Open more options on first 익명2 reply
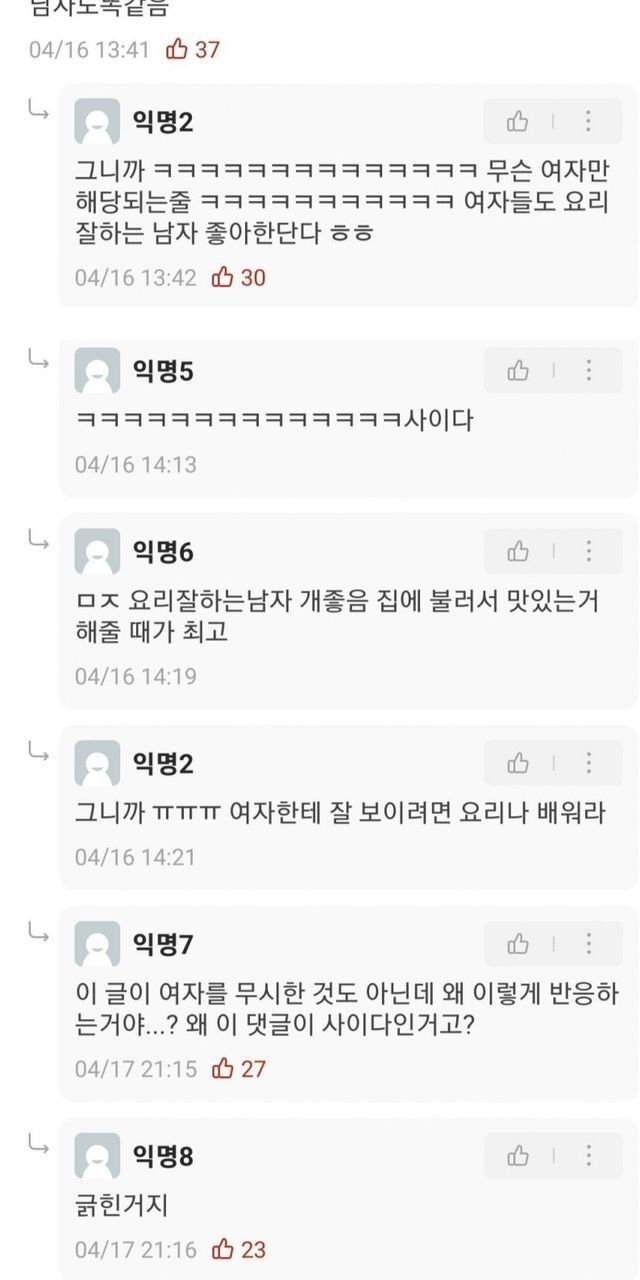This screenshot has height=1280, width=640. tap(588, 122)
